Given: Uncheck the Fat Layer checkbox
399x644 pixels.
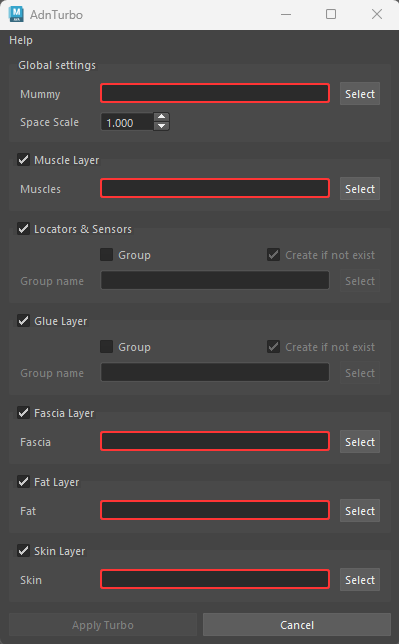Looking at the screenshot, I should coord(23,481).
